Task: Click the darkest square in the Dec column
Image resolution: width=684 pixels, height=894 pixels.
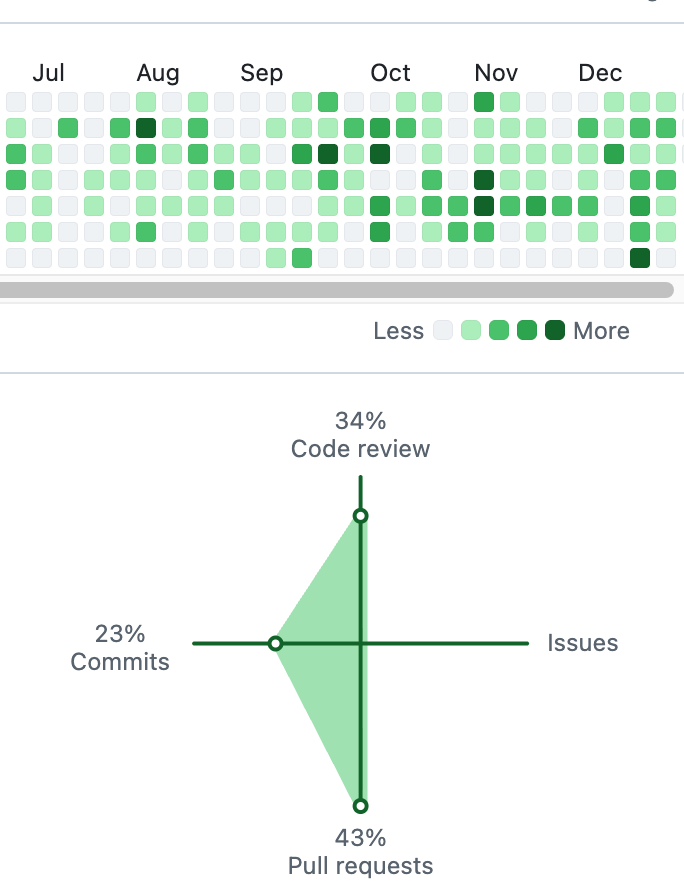Action: point(640,257)
